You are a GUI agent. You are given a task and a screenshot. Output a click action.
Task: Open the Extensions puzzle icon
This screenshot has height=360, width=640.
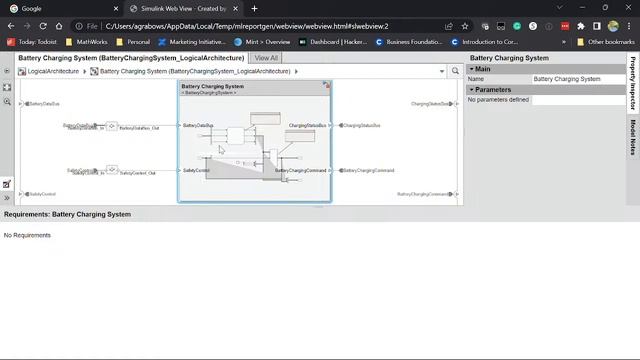pyautogui.click(x=581, y=26)
